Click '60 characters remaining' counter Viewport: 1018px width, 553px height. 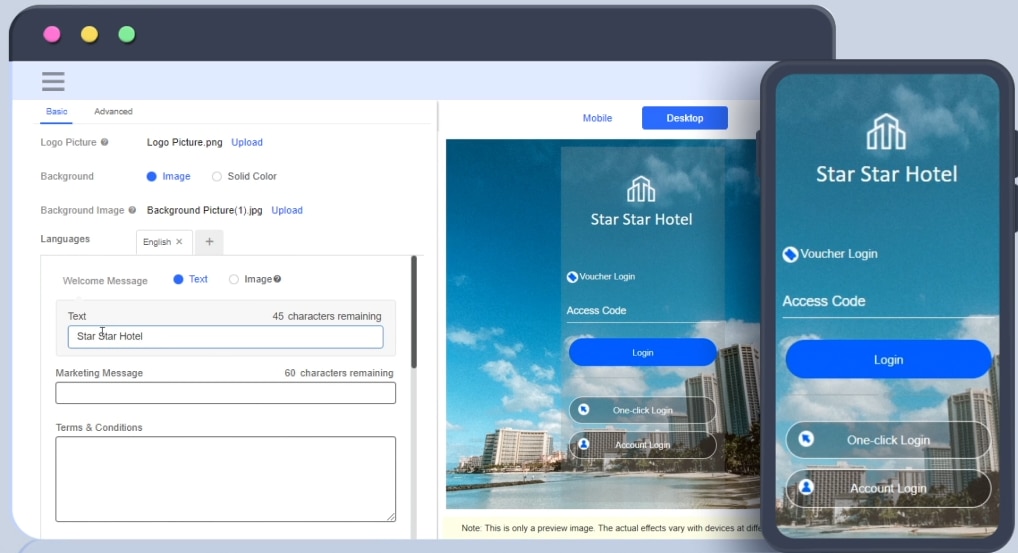coord(339,373)
